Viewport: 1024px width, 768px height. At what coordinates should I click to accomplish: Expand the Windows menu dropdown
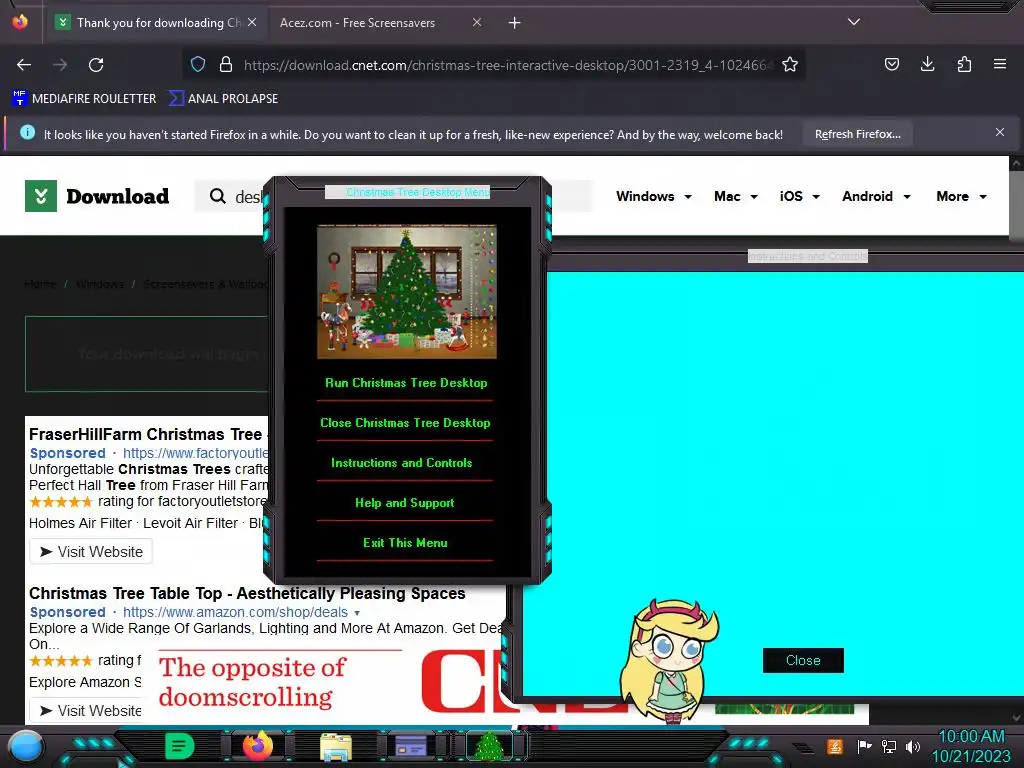[653, 197]
